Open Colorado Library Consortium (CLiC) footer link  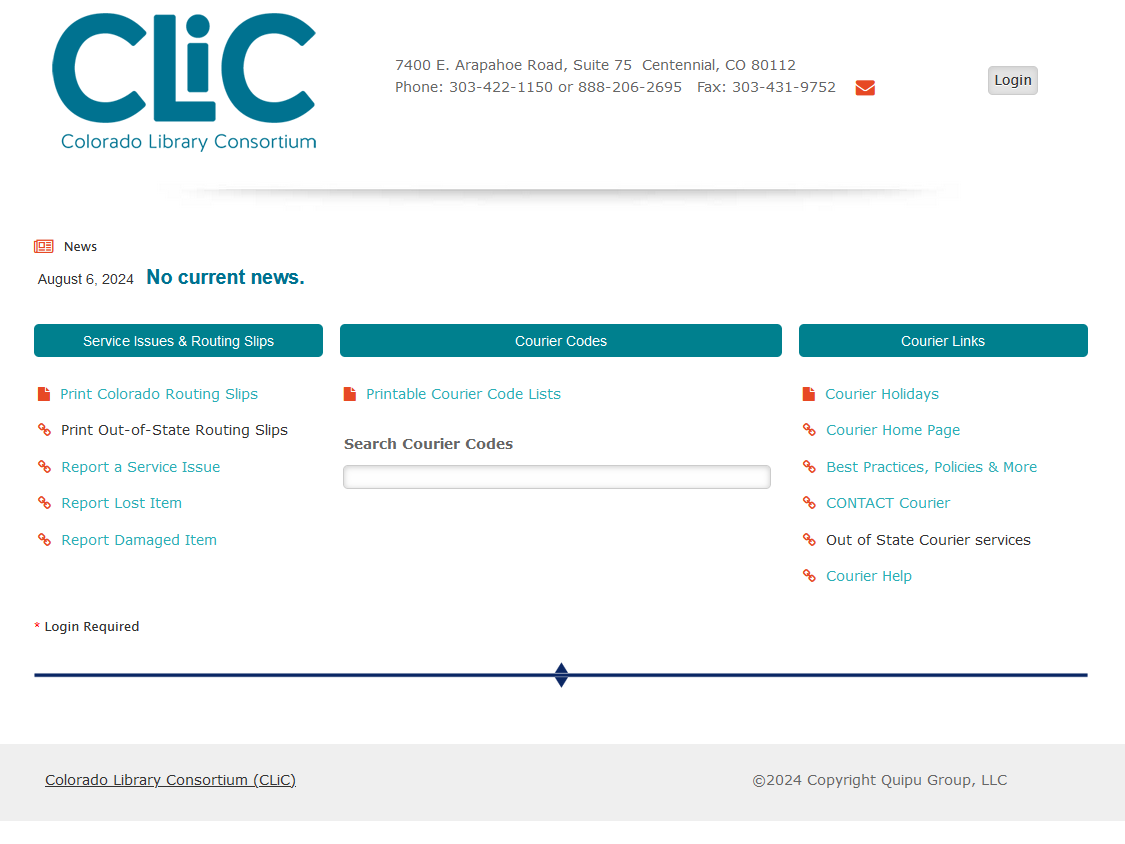pyautogui.click(x=170, y=780)
